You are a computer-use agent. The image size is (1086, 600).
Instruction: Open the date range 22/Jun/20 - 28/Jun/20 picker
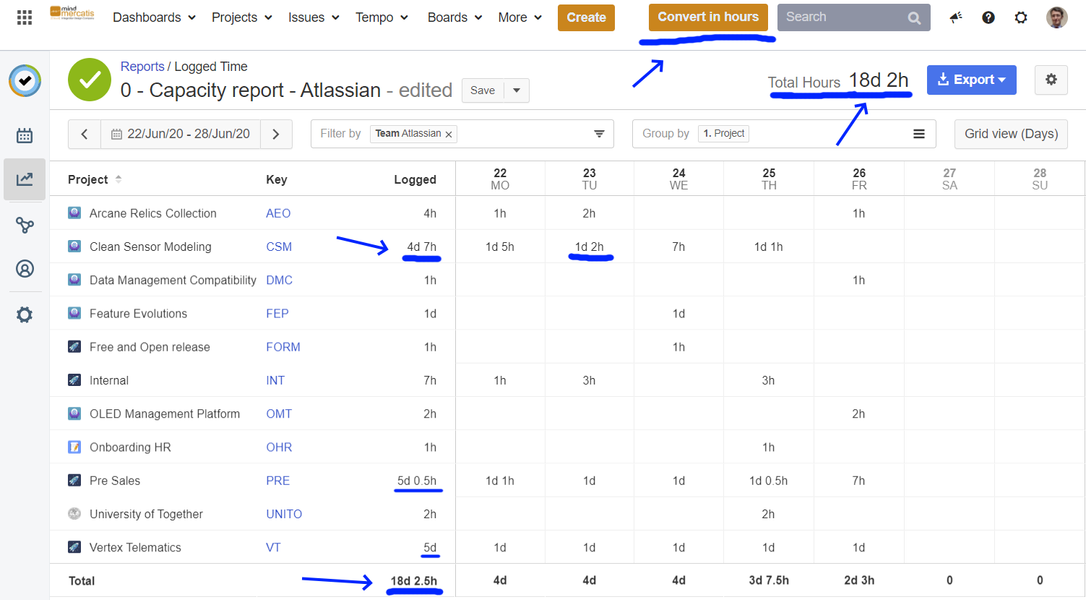[181, 134]
